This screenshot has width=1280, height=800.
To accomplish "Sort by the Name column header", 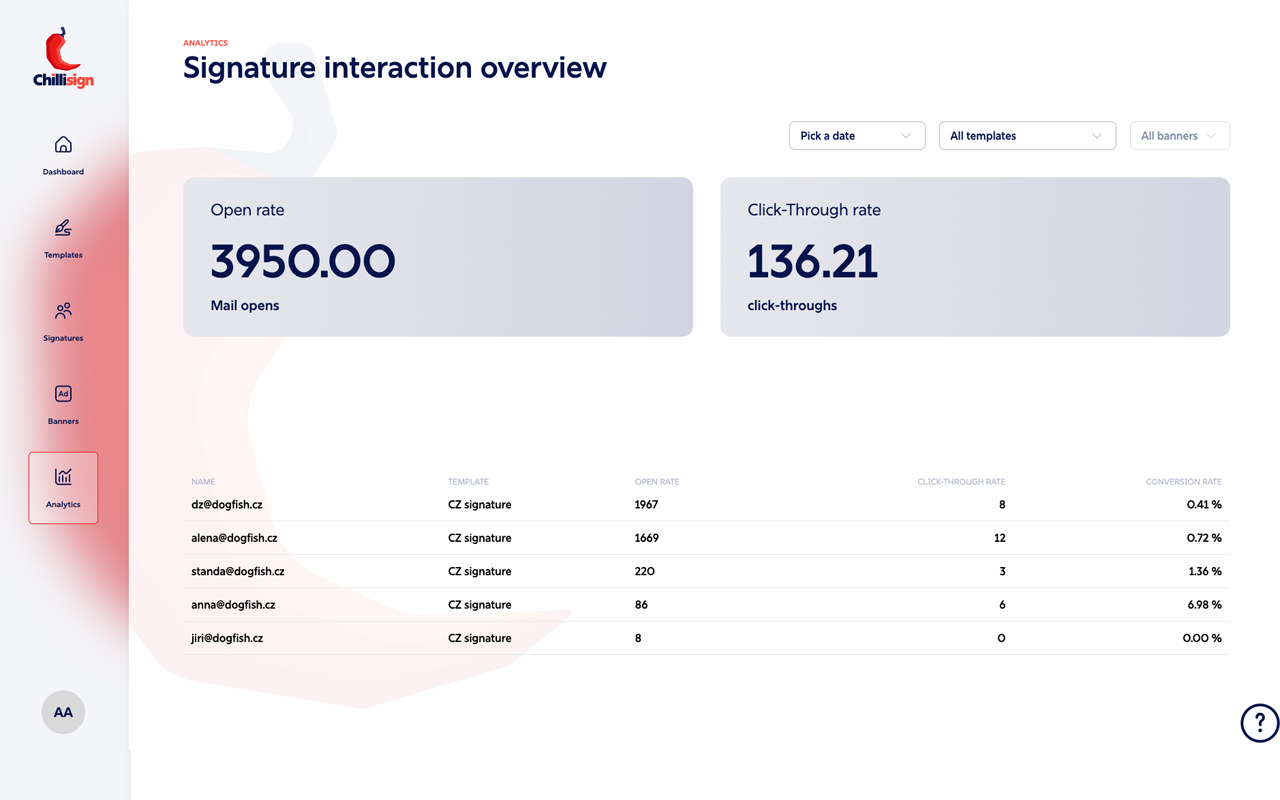I will (x=203, y=482).
